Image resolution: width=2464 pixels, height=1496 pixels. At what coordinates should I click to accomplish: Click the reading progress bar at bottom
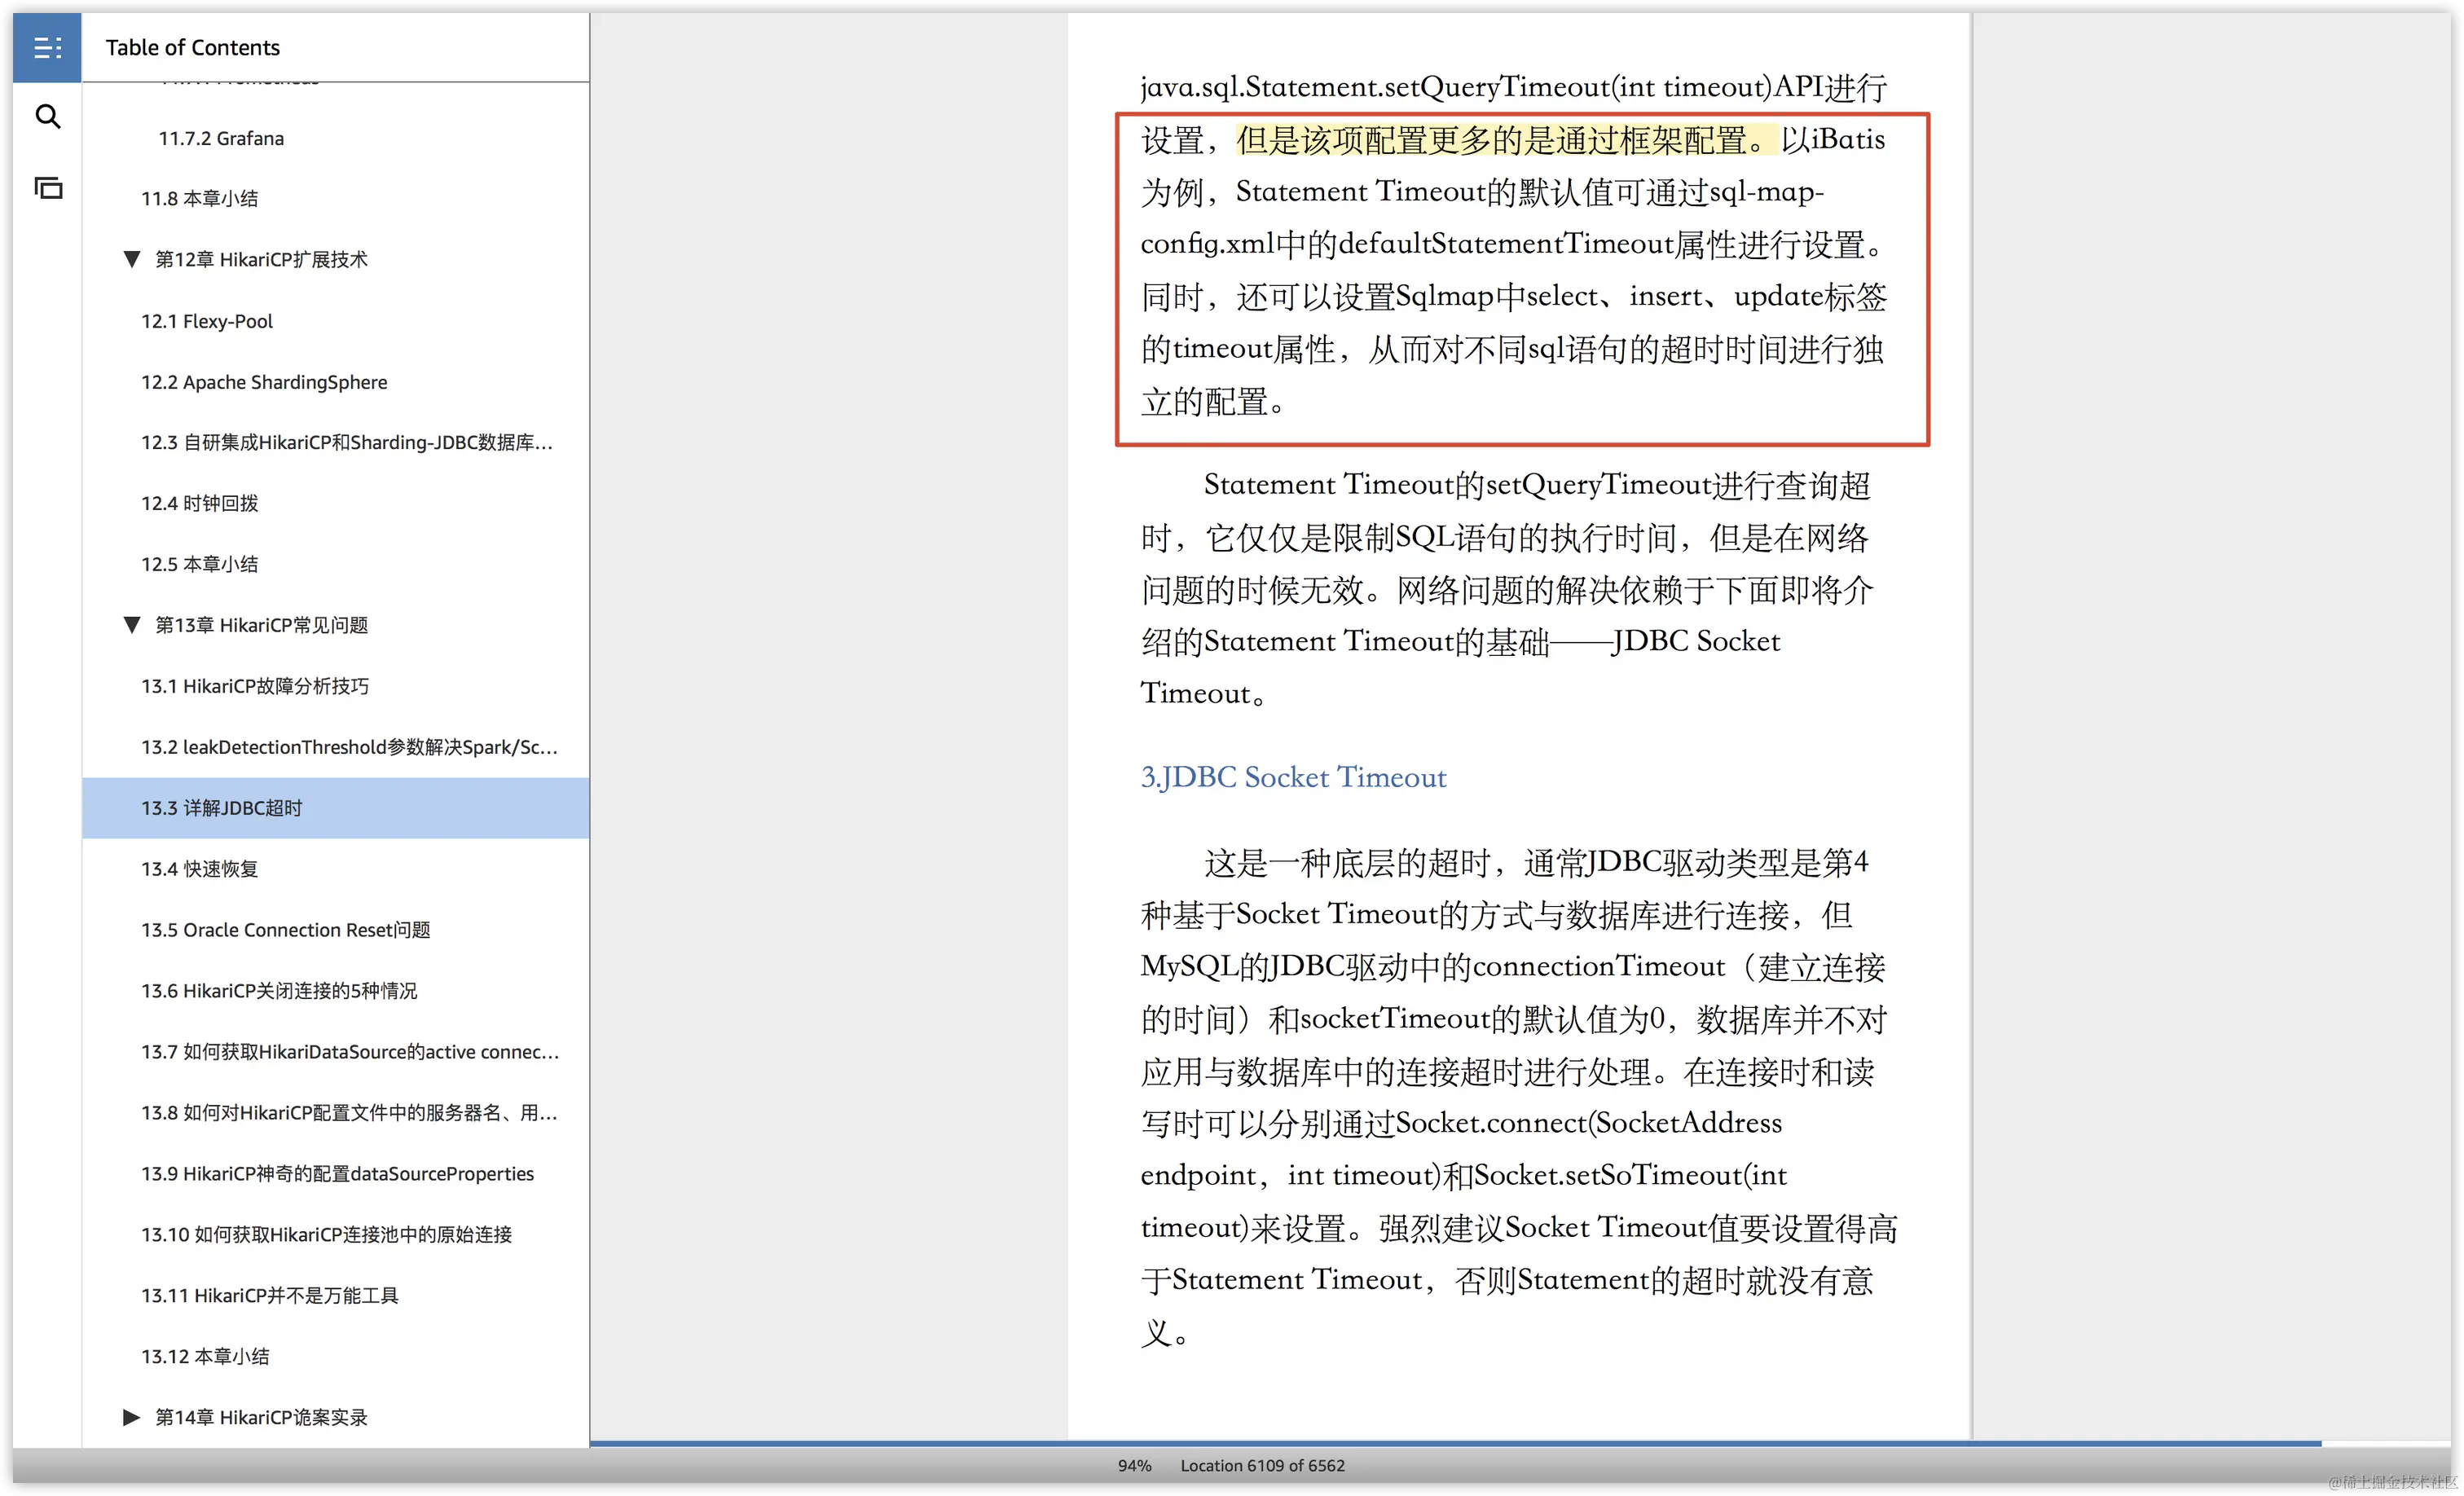coord(1455,1443)
